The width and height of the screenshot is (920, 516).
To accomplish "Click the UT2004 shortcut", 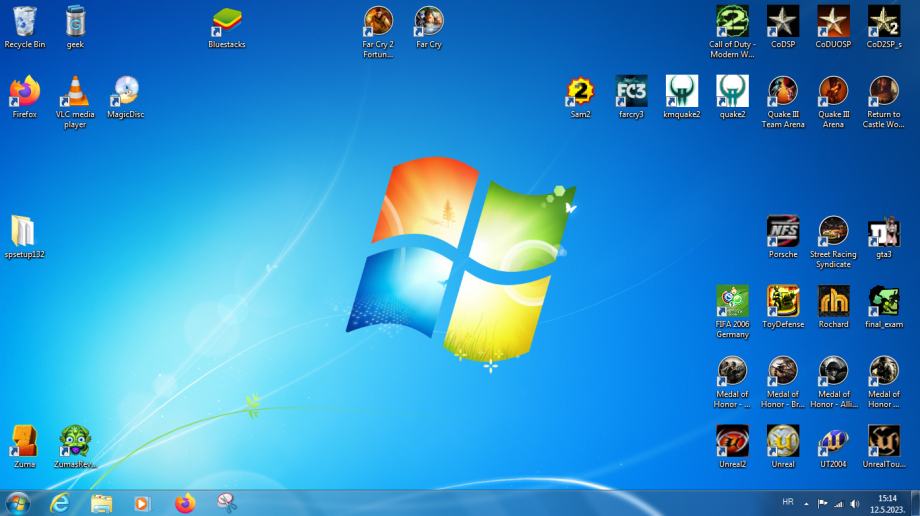I will click(833, 447).
